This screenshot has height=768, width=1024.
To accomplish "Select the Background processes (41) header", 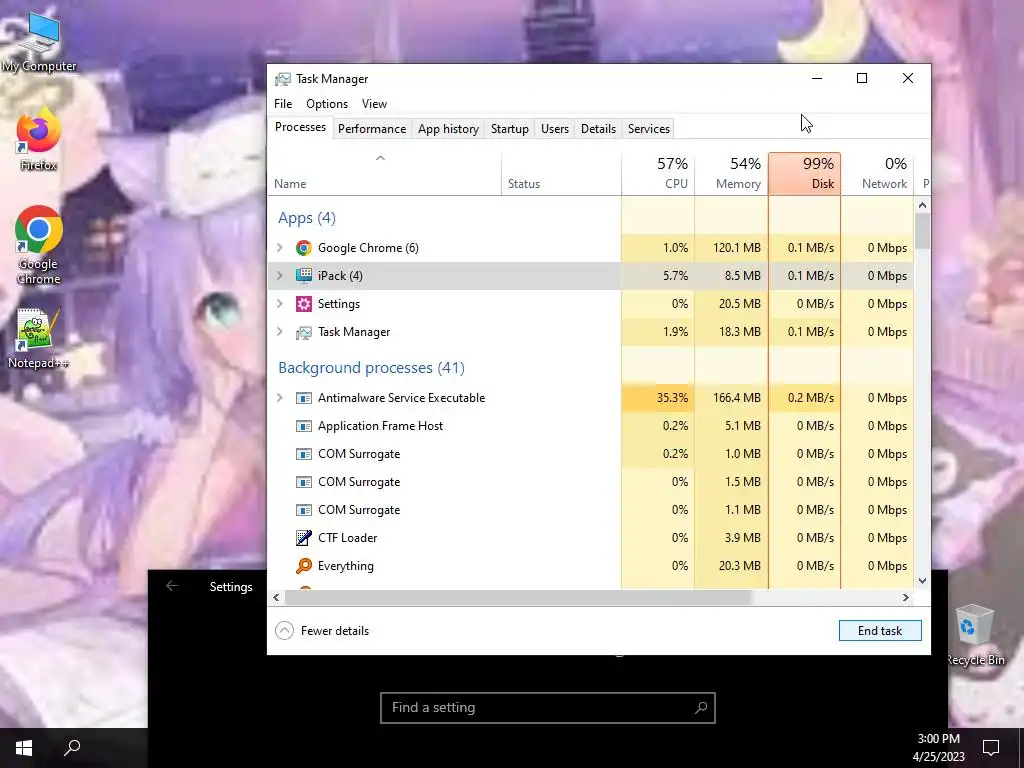I will click(372, 368).
